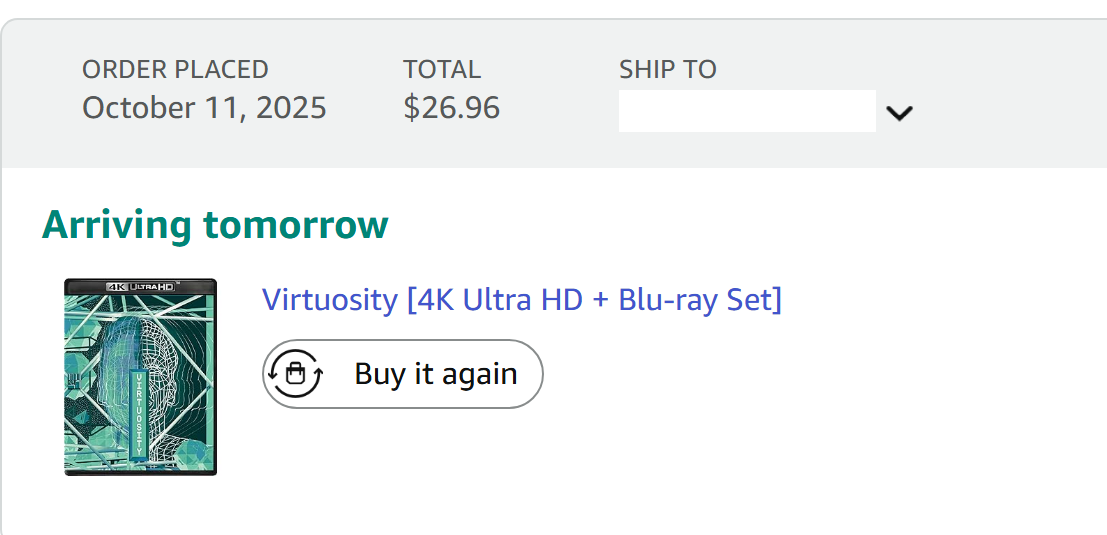Click the word Virtuosity in the product title
Screen dimensions: 1107x535
point(329,299)
